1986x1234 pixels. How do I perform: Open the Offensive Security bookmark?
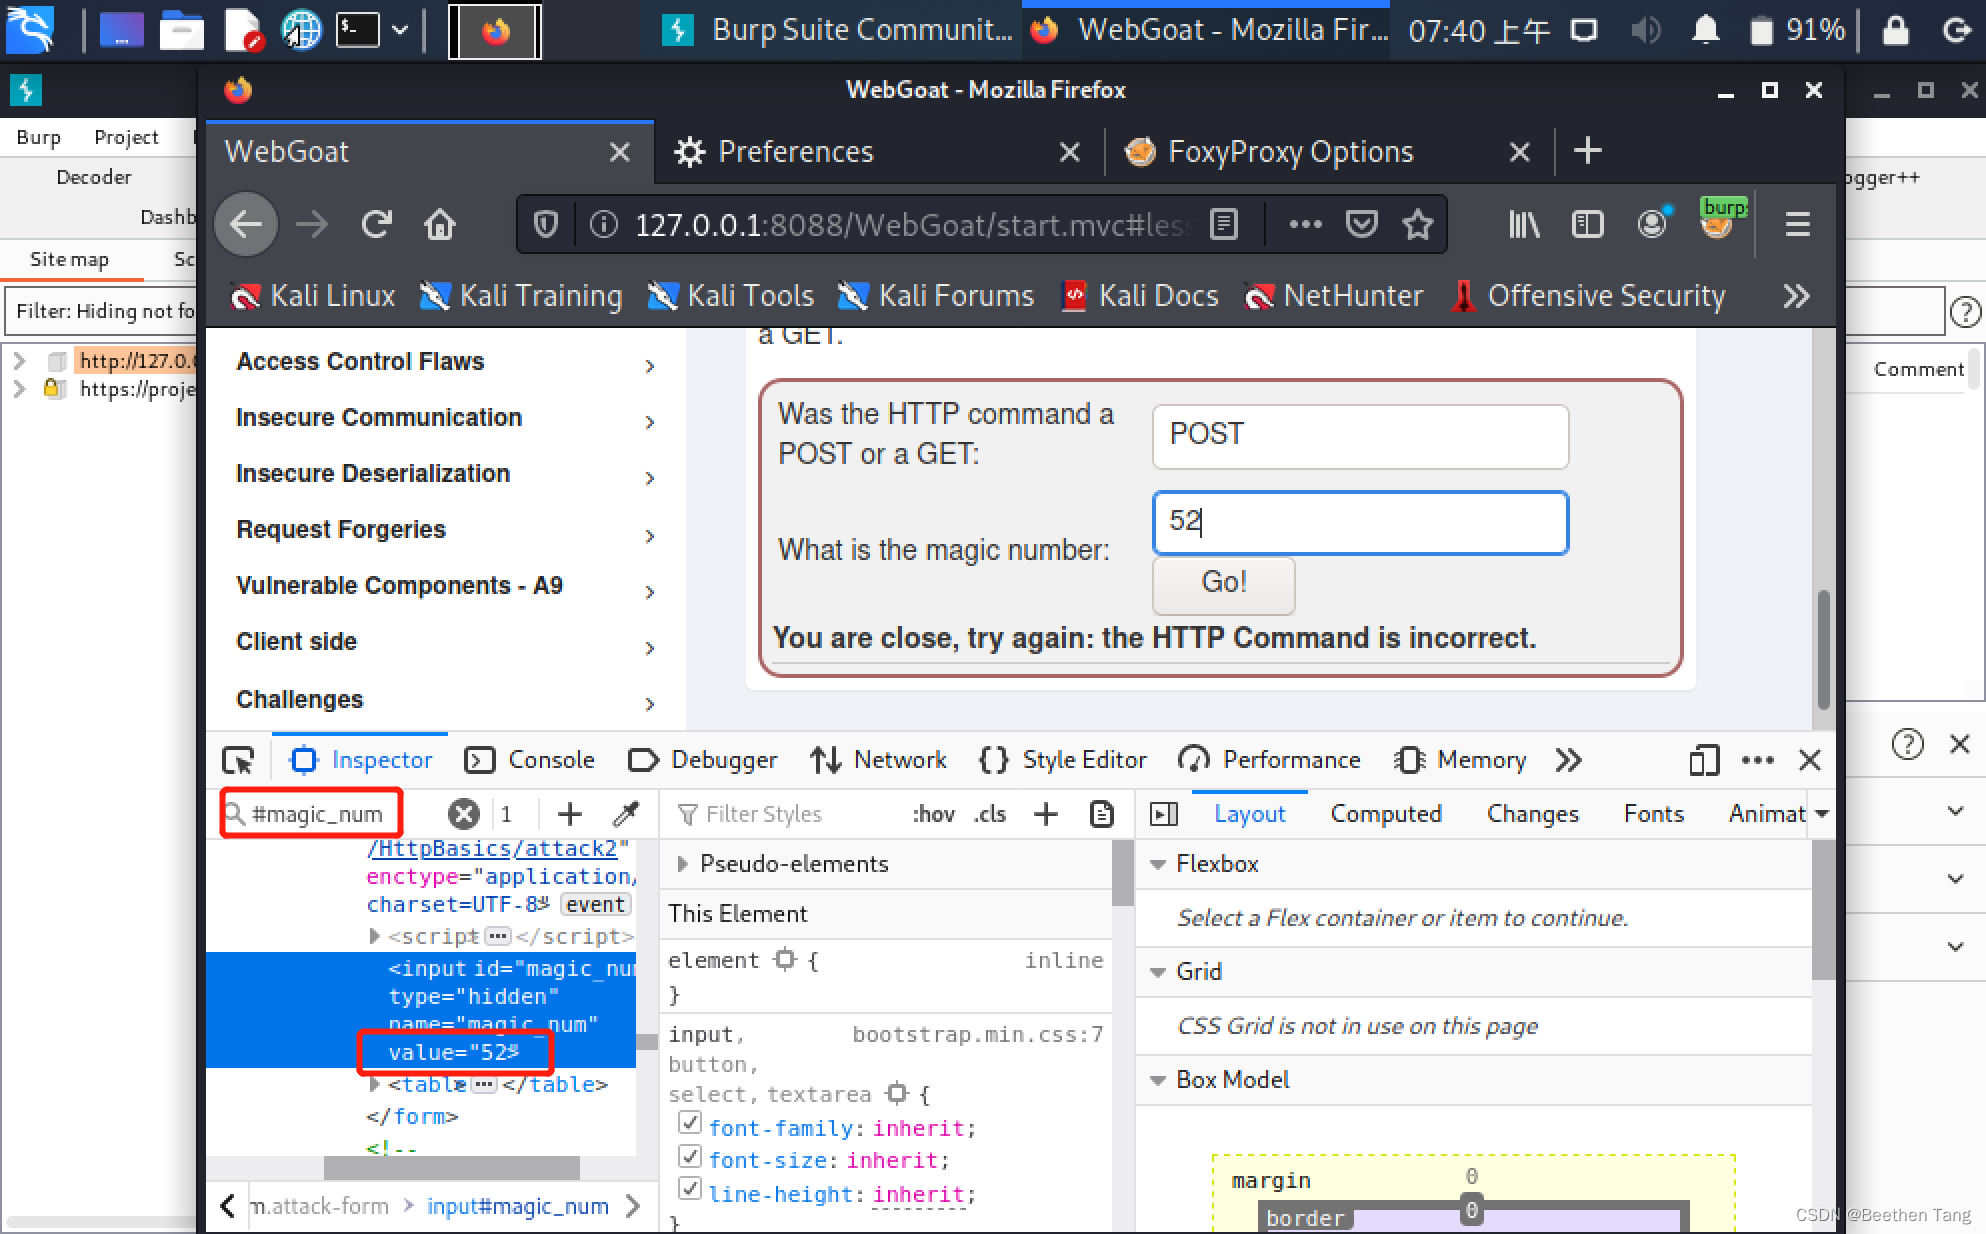[x=1589, y=296]
